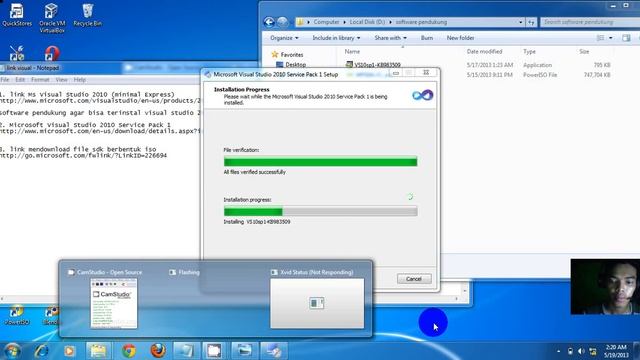Click Explorer back navigation arrow

269,22
